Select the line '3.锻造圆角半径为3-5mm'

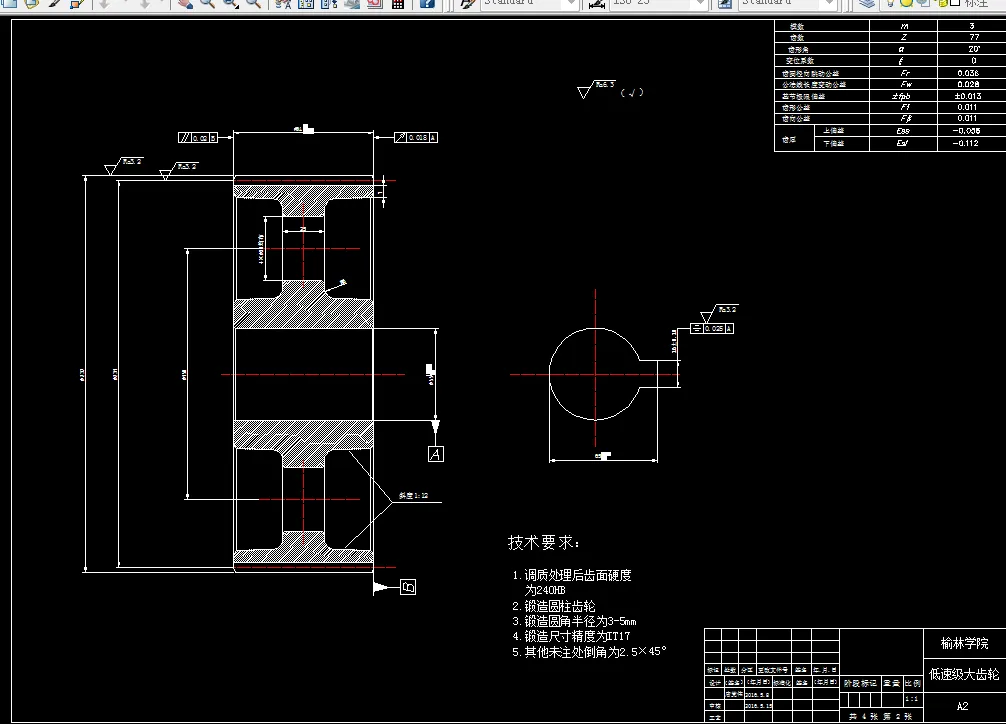coord(574,621)
